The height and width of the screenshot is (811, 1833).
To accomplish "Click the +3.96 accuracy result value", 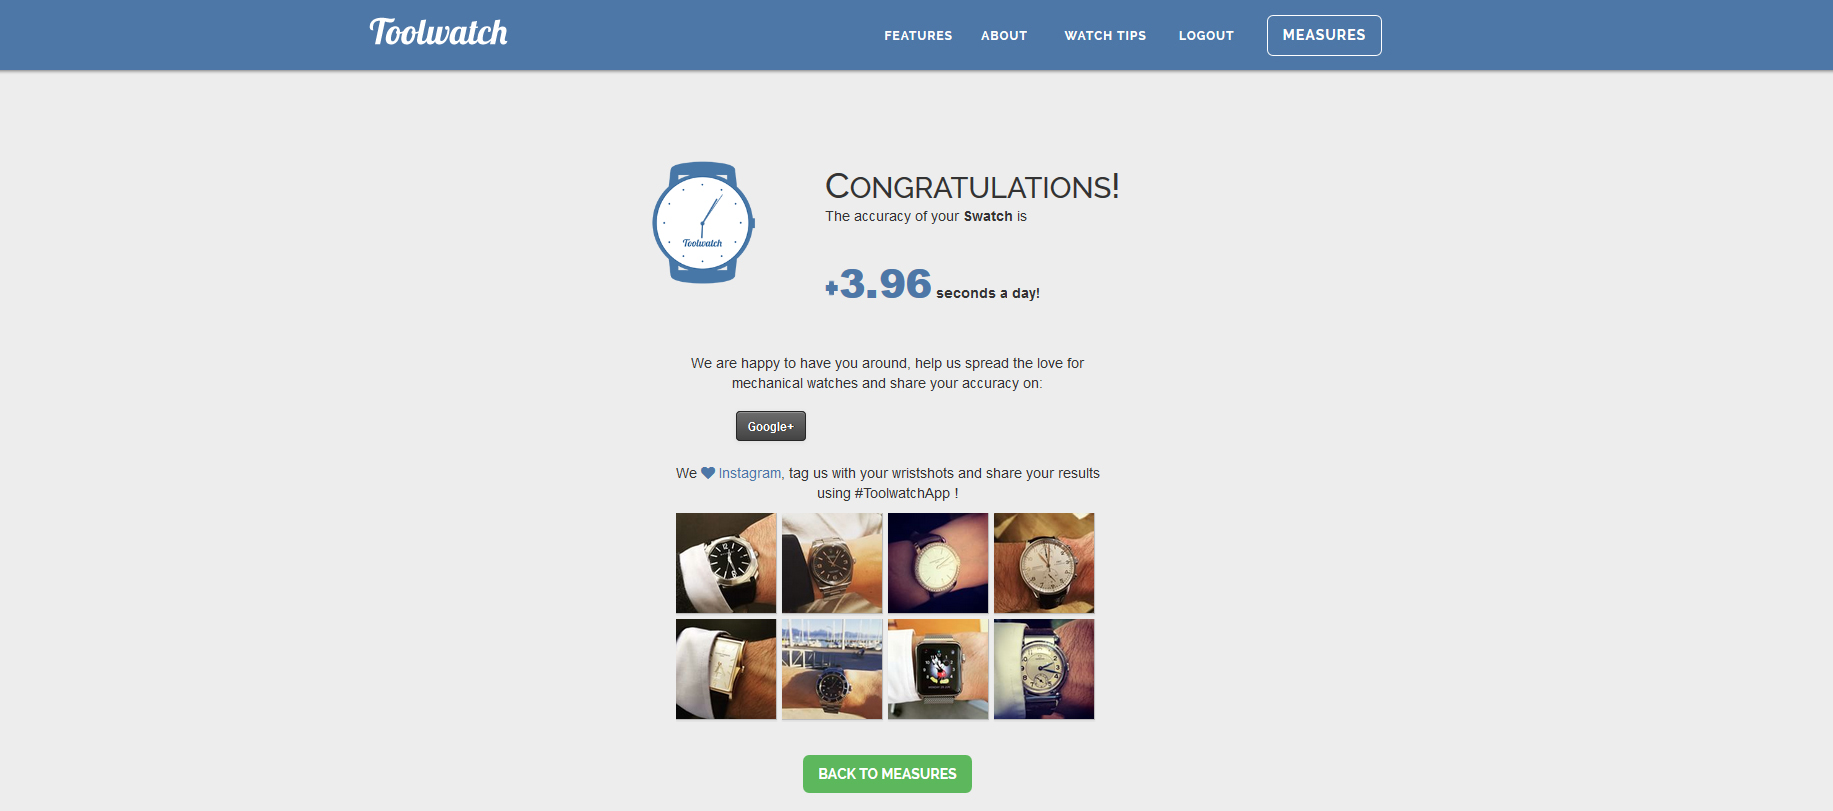I will click(x=878, y=284).
